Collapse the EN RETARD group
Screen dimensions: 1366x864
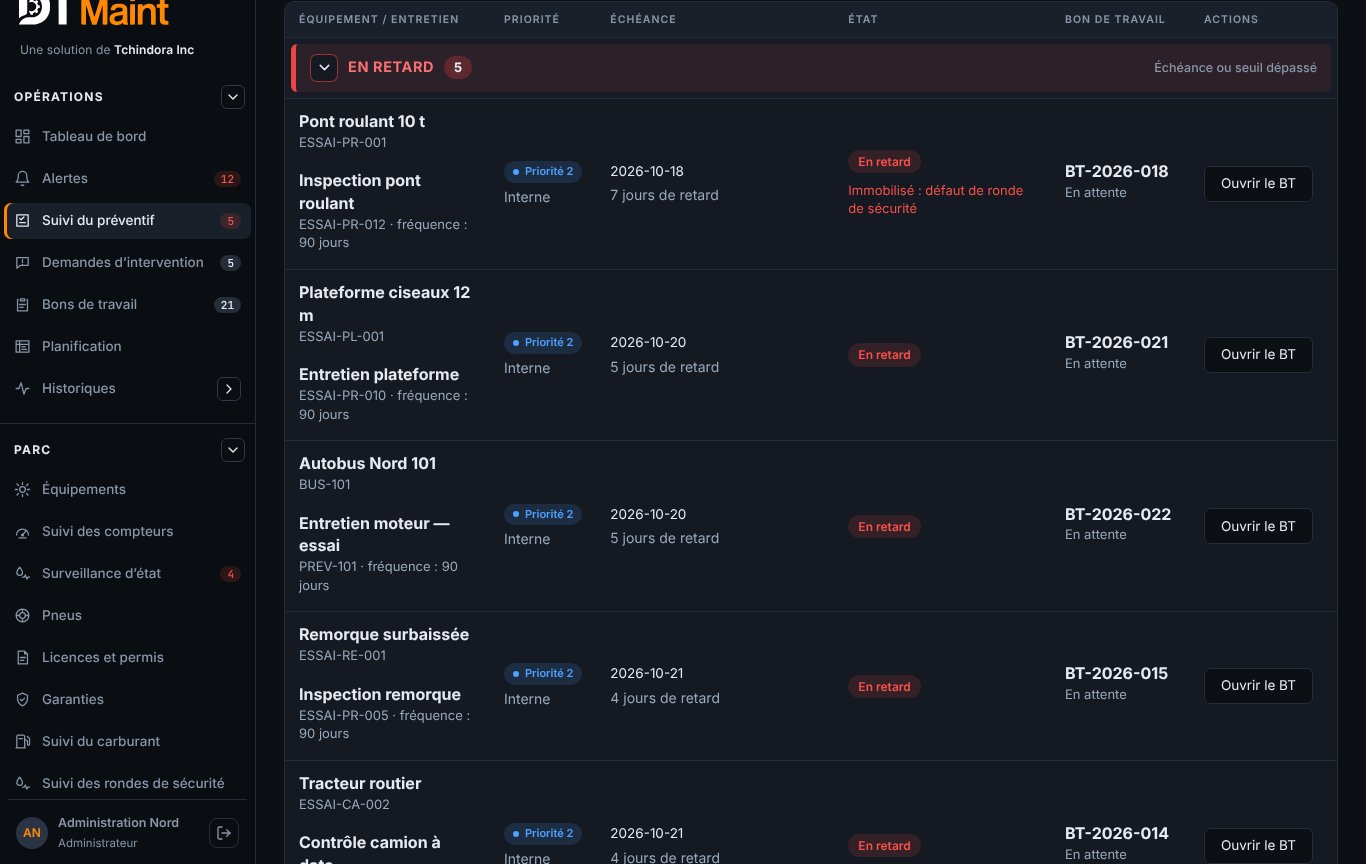324,68
